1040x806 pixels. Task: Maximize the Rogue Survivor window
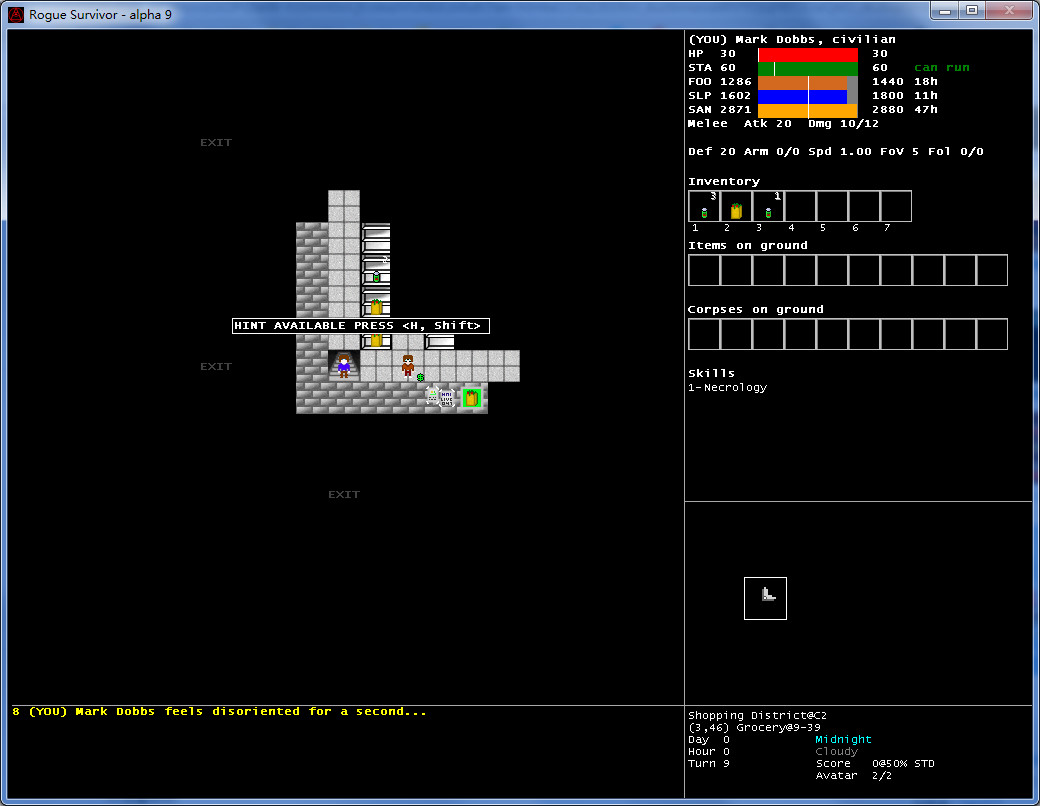972,10
